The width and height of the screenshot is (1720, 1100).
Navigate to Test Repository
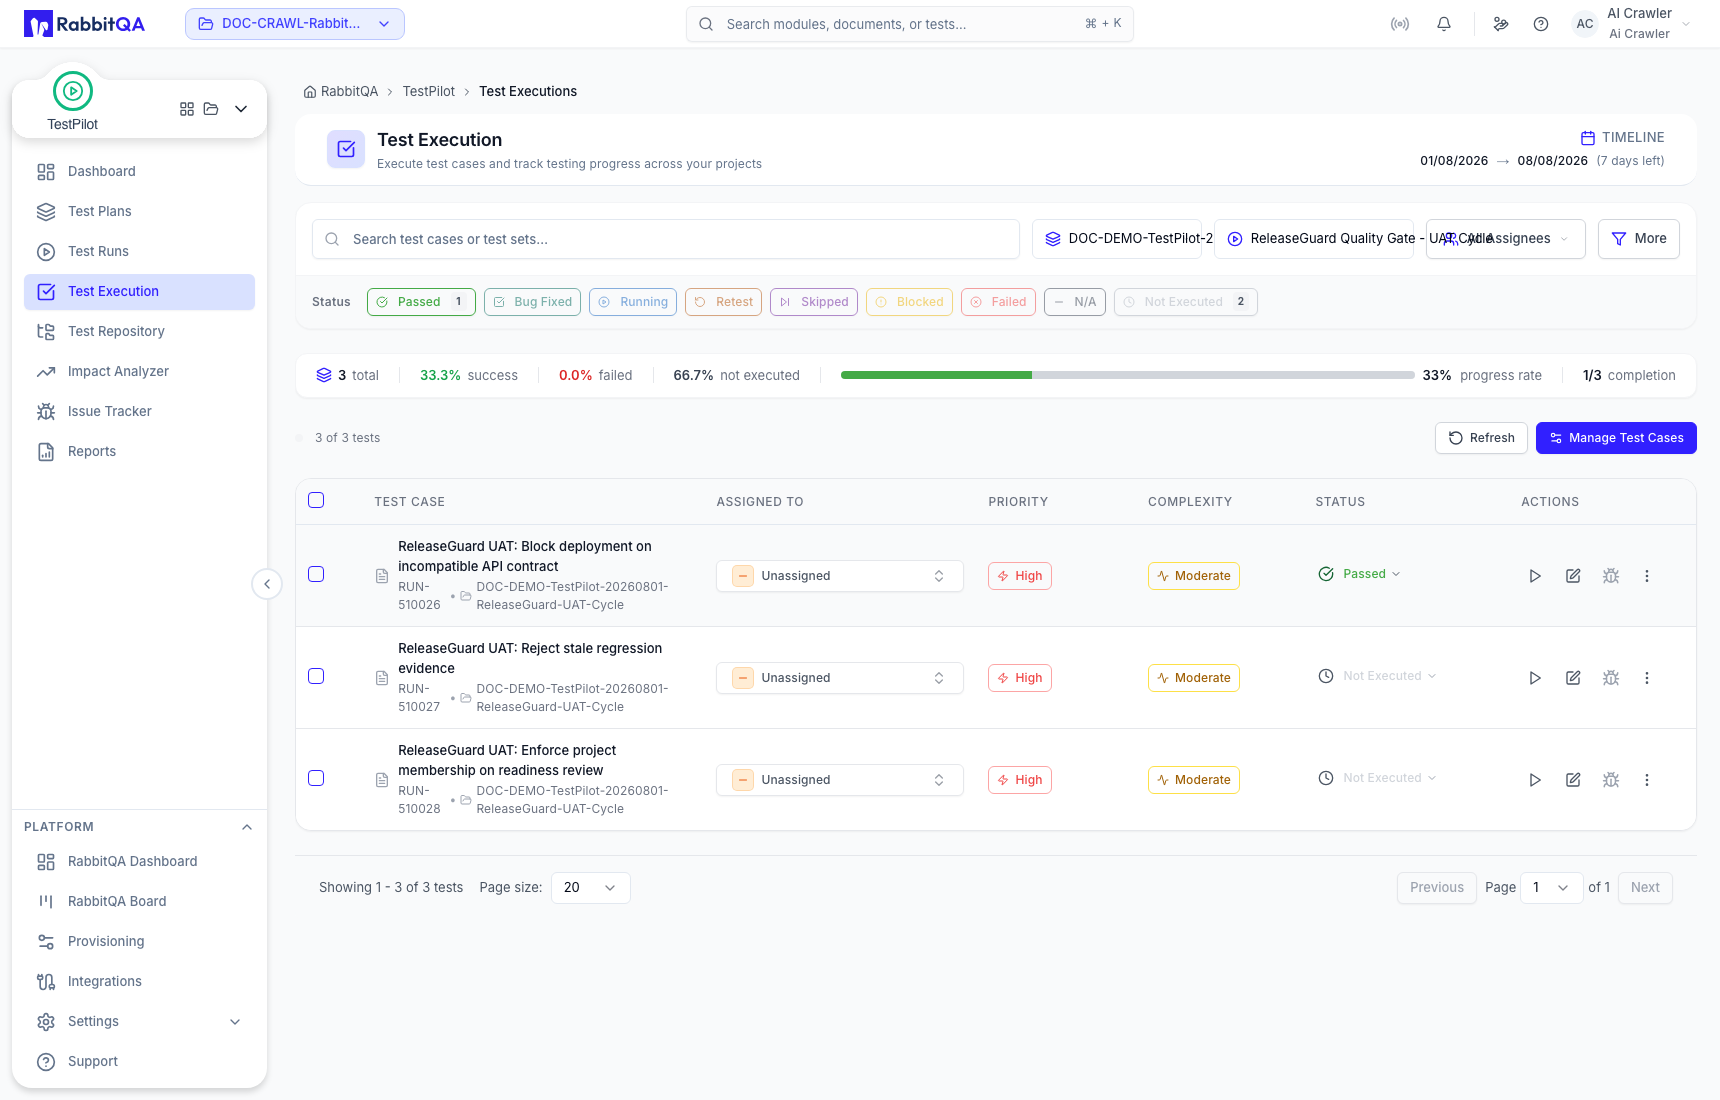(140, 332)
